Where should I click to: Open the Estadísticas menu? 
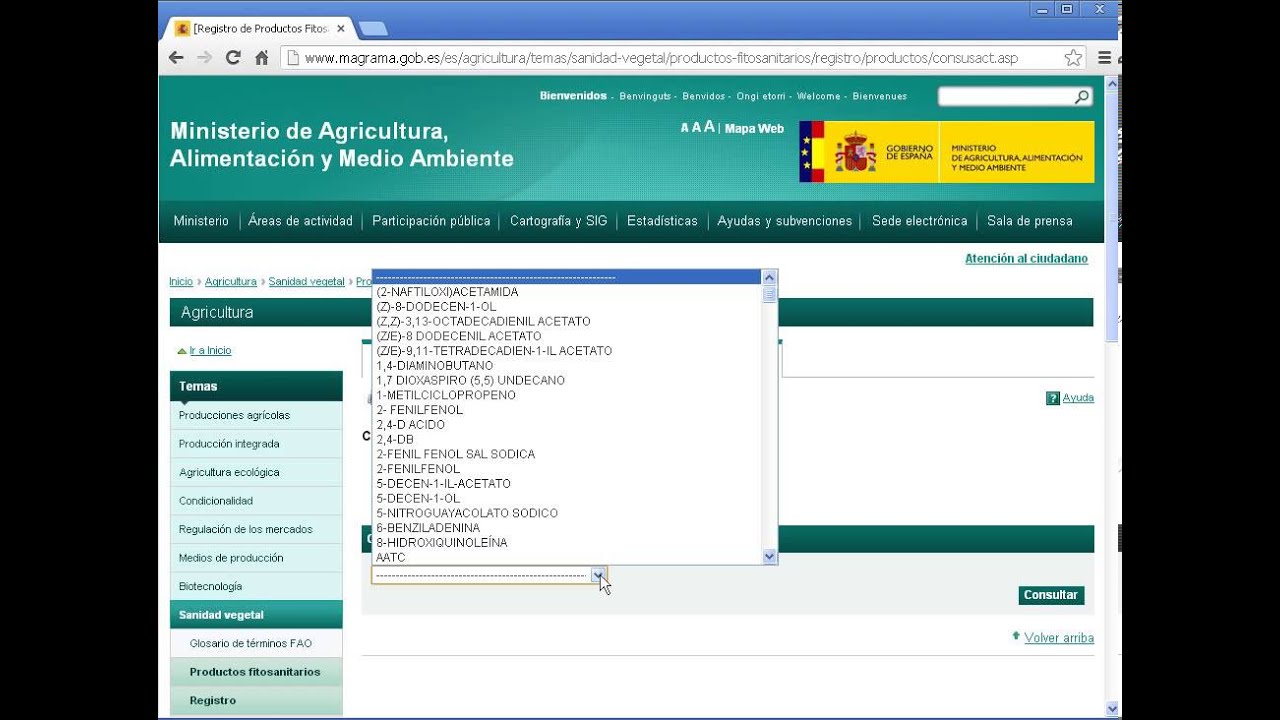point(662,221)
